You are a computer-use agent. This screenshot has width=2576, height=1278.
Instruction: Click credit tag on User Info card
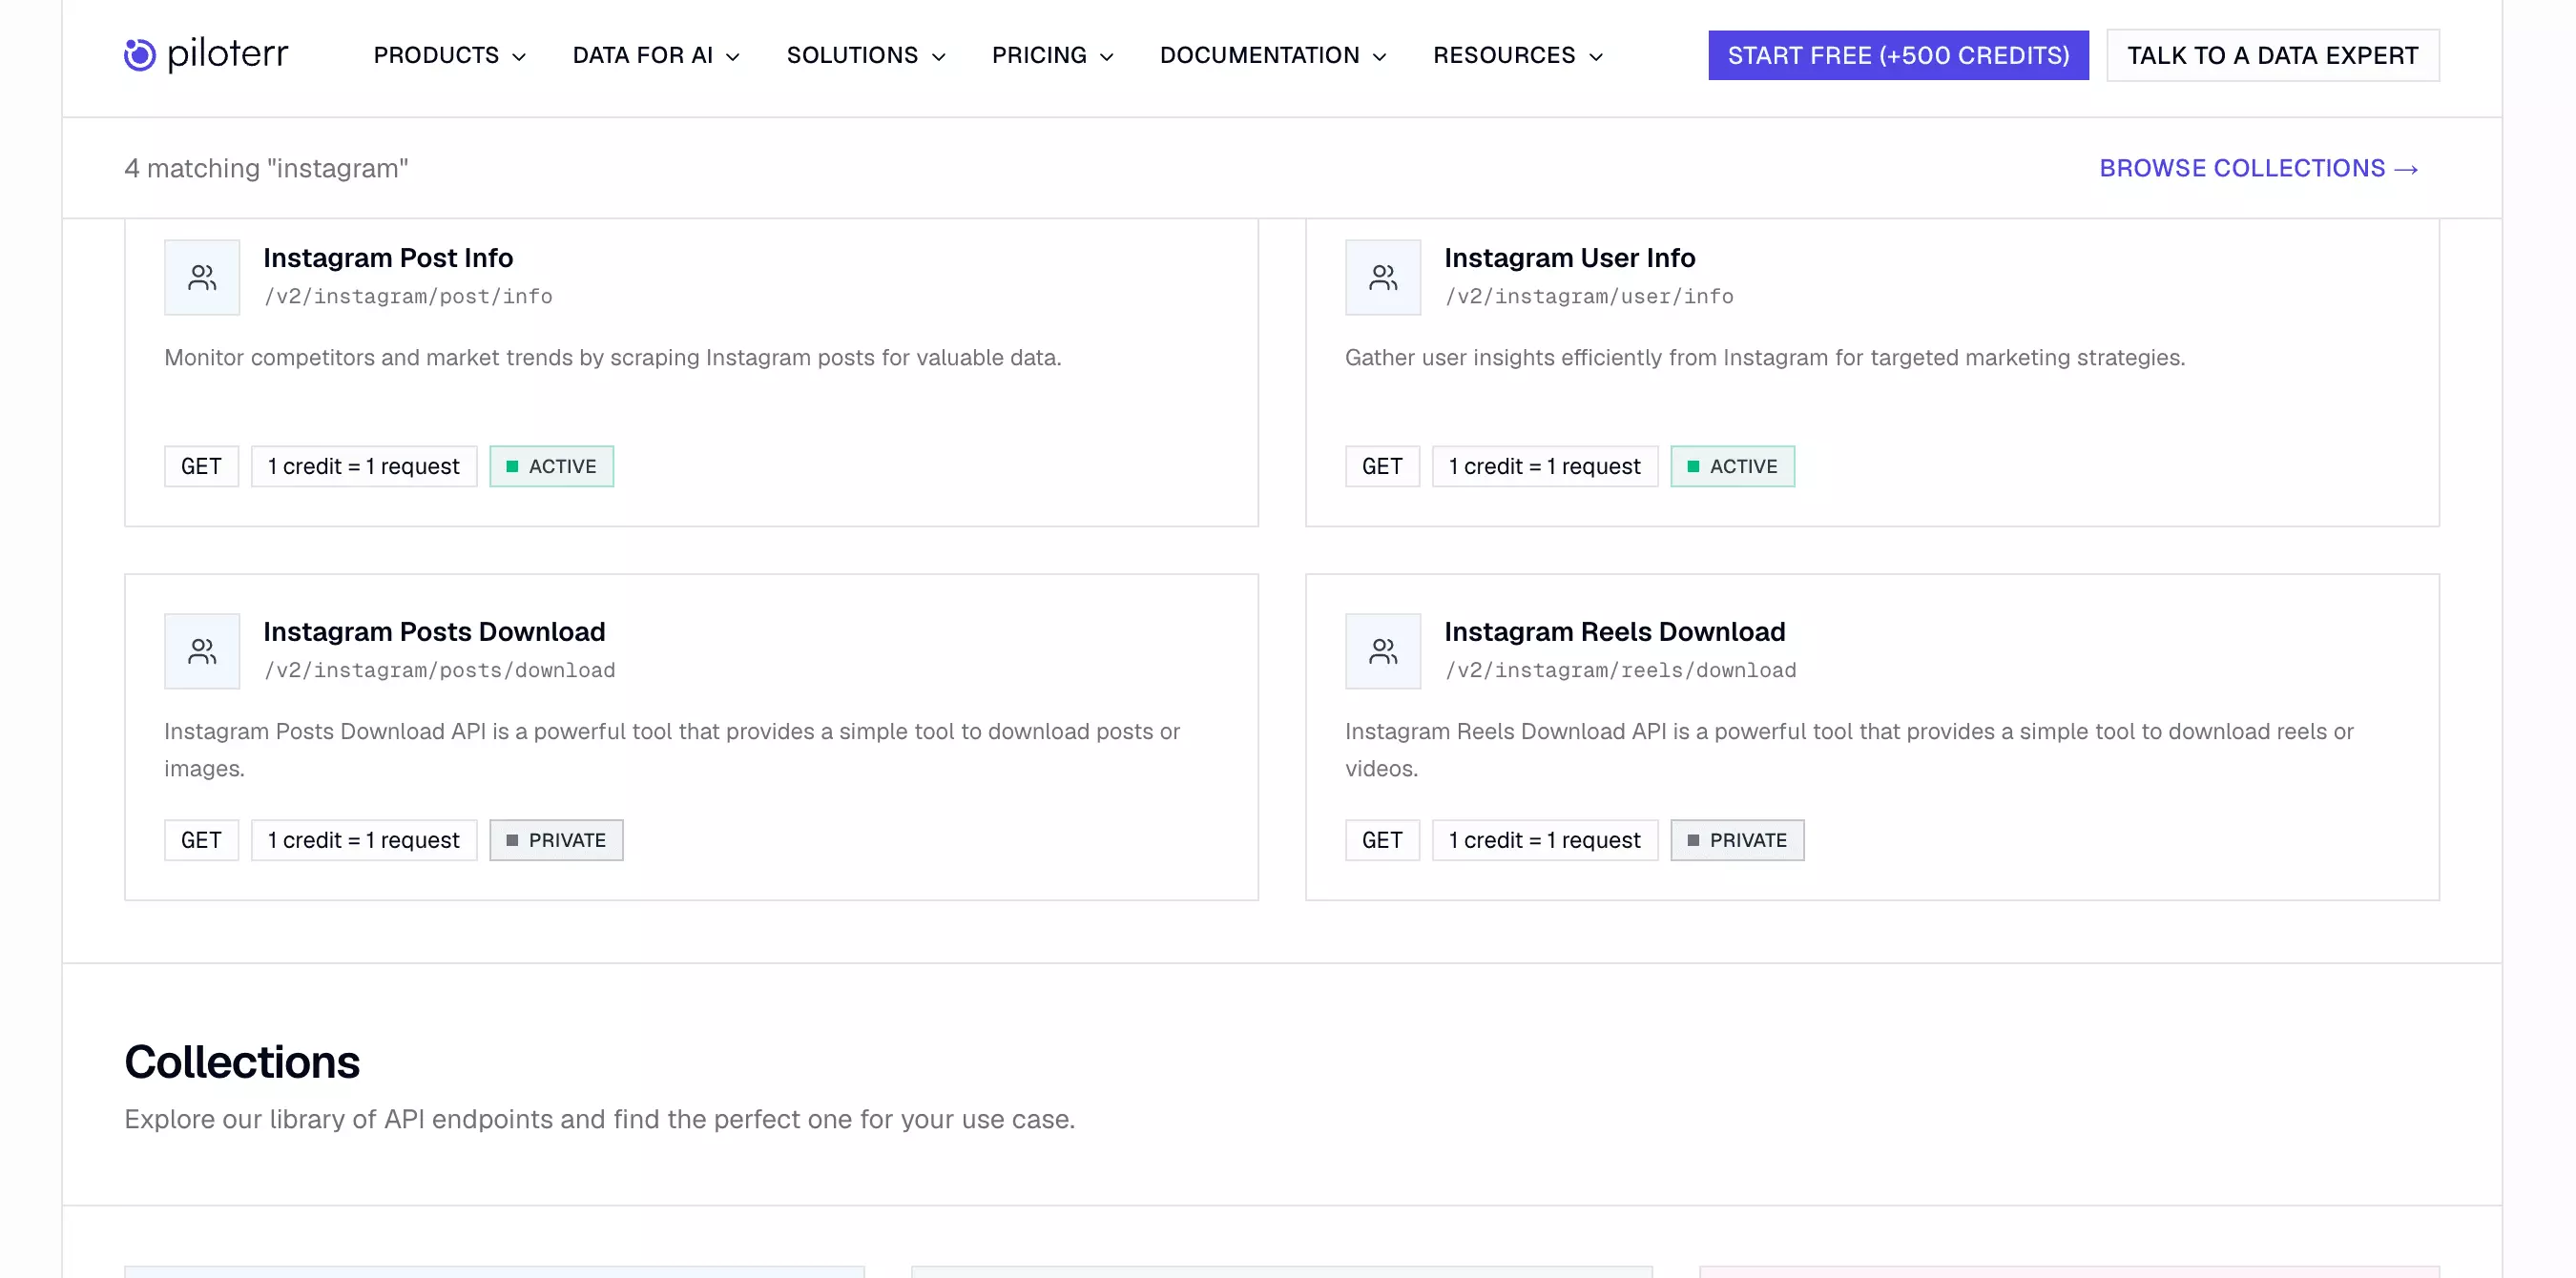1545,466
